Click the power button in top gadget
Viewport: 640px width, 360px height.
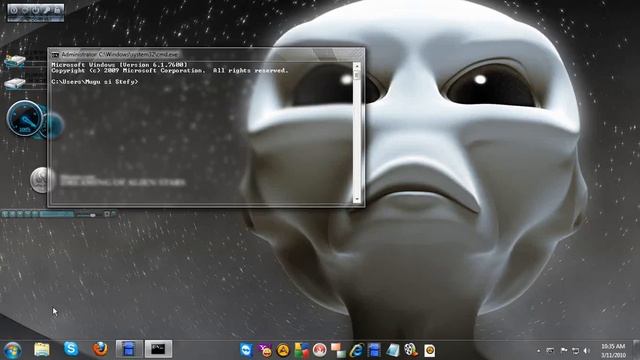[x=36, y=9]
